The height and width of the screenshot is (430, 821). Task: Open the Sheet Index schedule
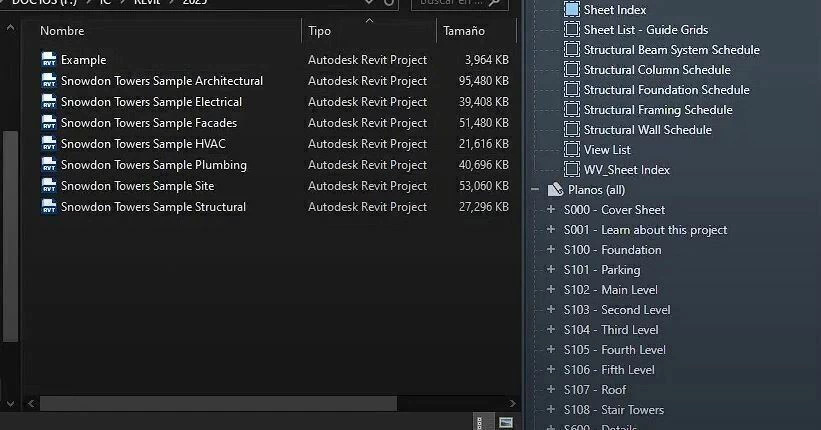click(x=615, y=9)
